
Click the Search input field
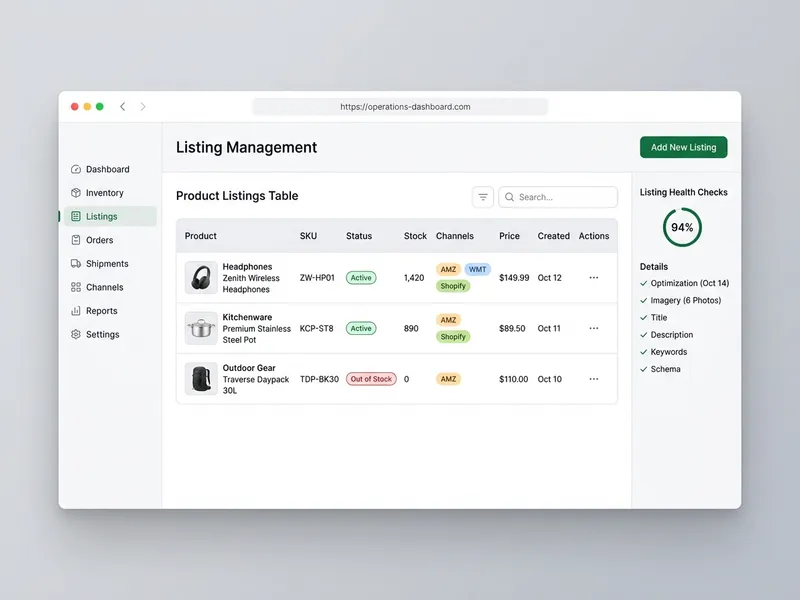point(558,197)
